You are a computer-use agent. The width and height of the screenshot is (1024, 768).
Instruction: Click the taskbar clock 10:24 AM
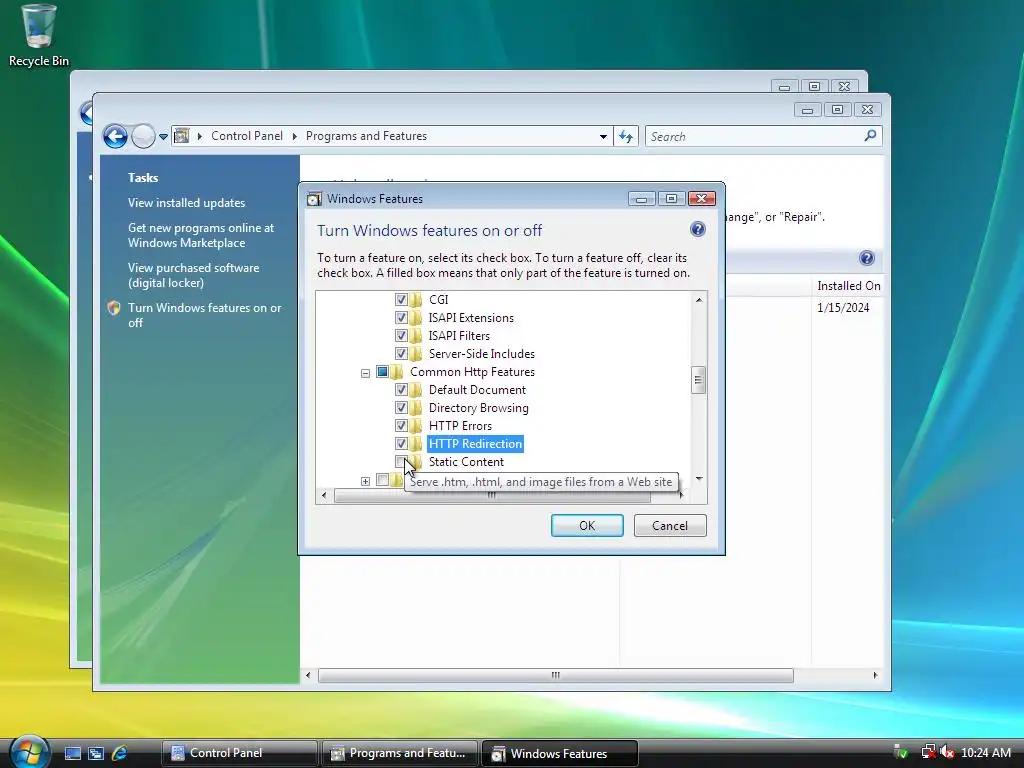click(985, 753)
